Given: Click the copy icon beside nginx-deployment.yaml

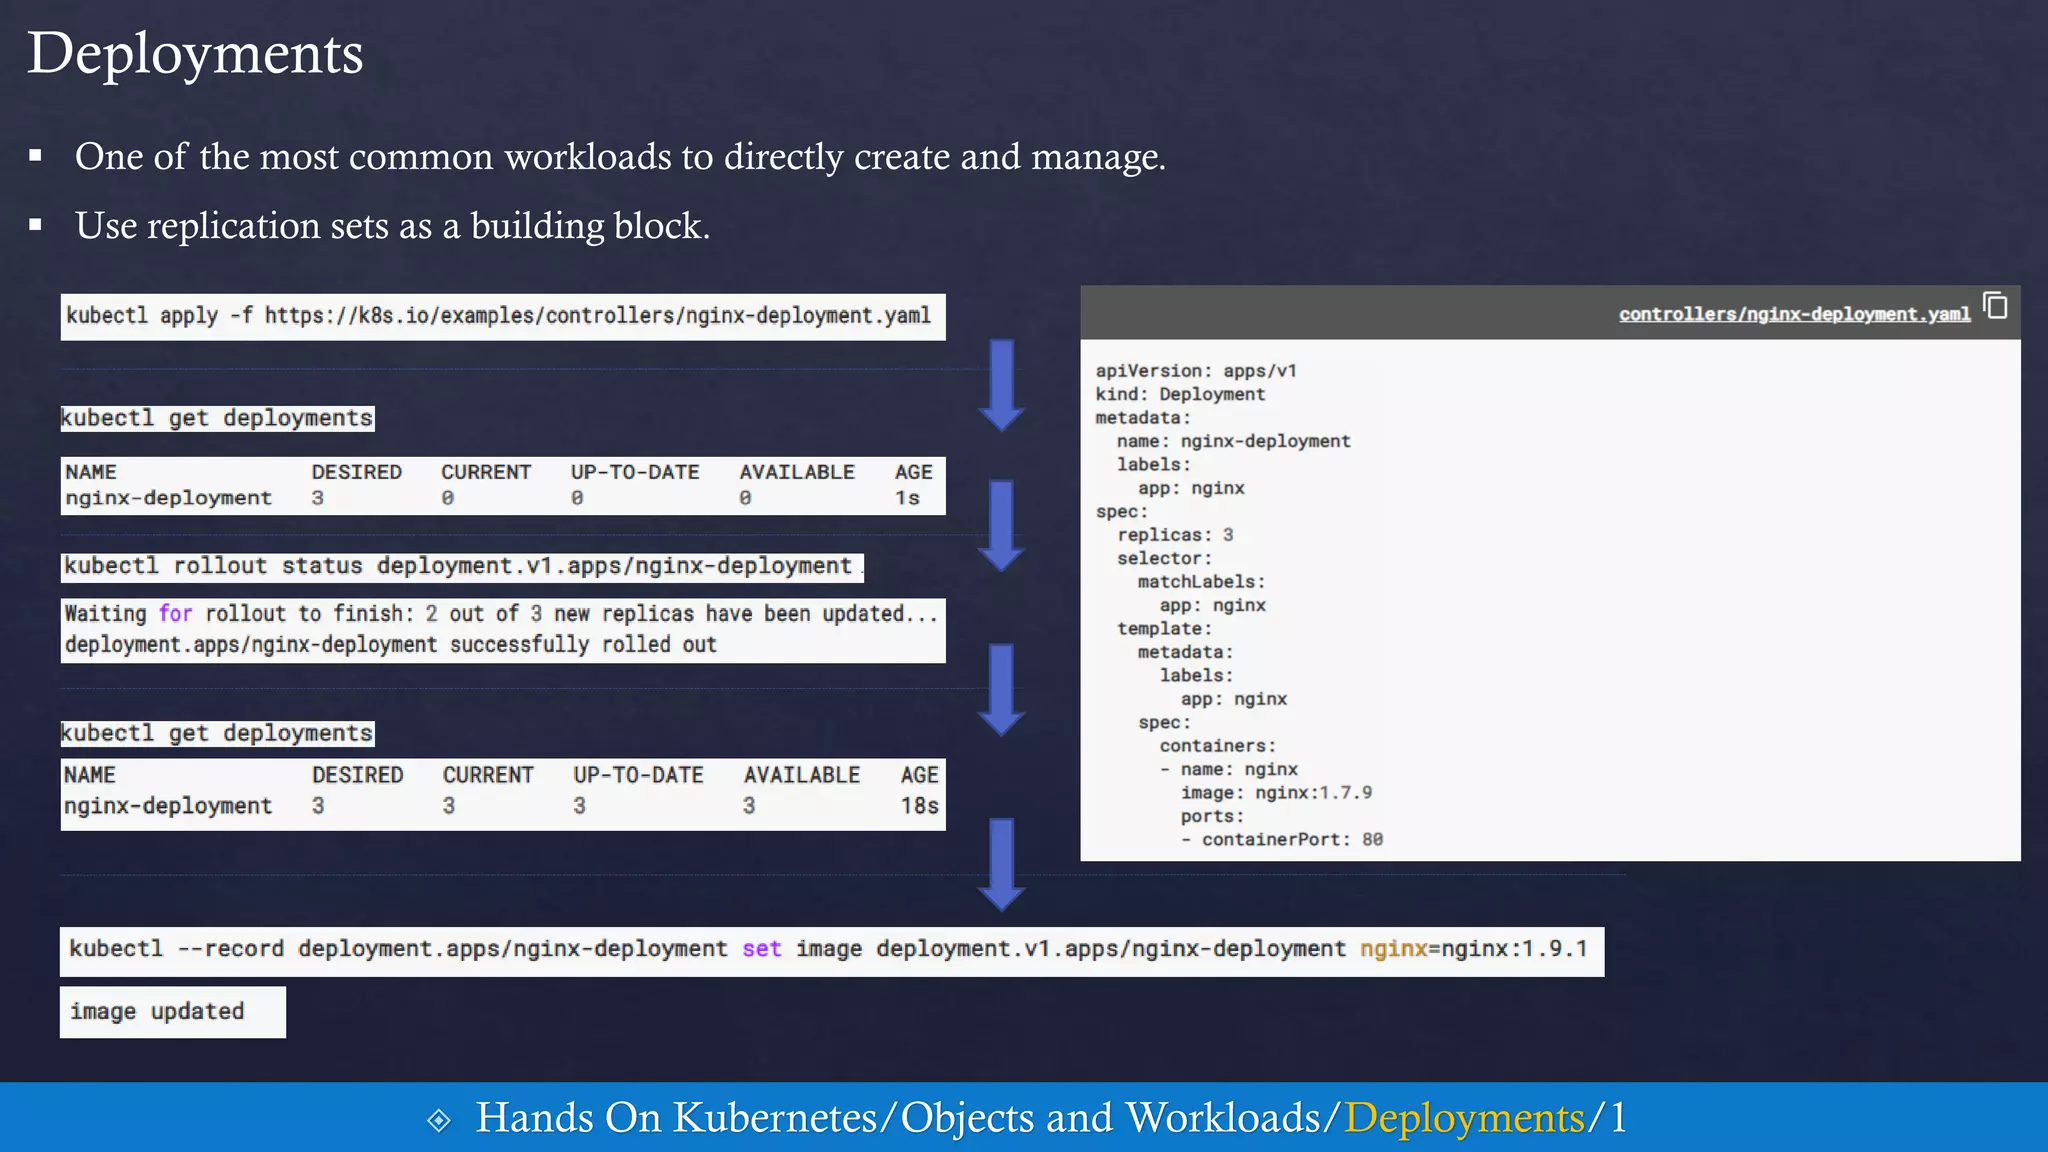Looking at the screenshot, I should coord(1995,306).
